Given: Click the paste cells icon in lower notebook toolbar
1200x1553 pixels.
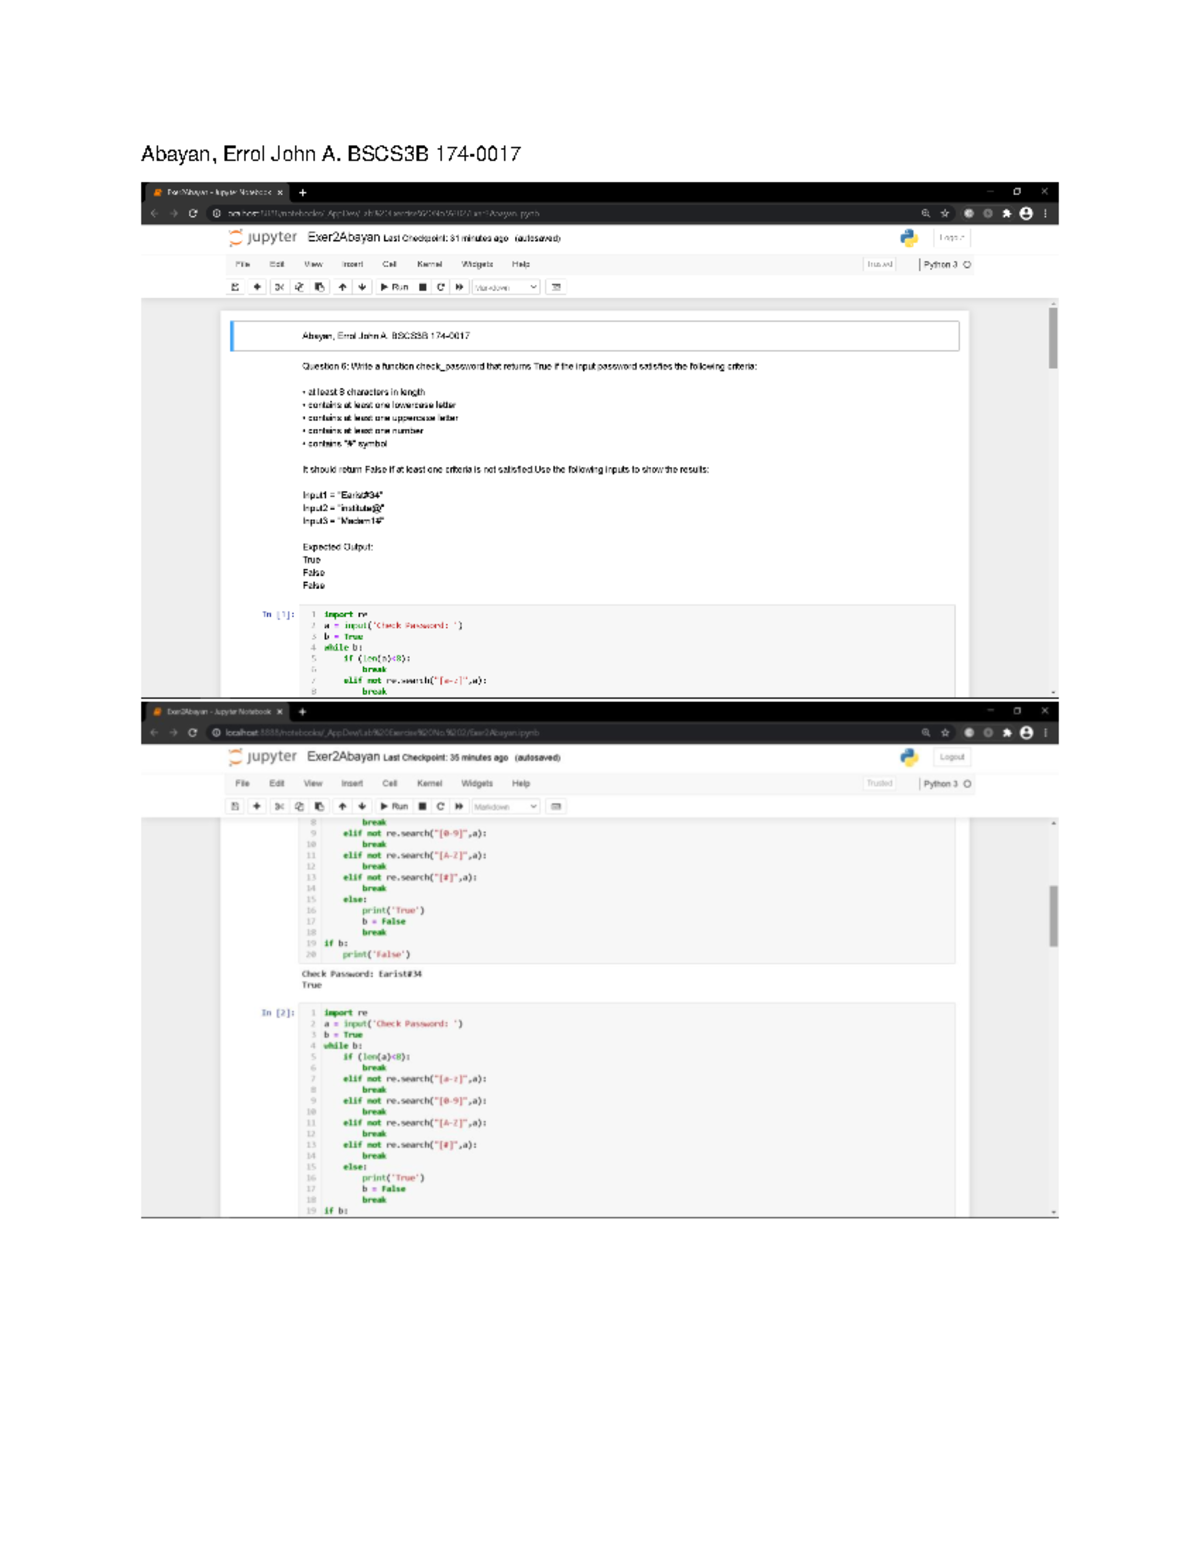Looking at the screenshot, I should [320, 806].
